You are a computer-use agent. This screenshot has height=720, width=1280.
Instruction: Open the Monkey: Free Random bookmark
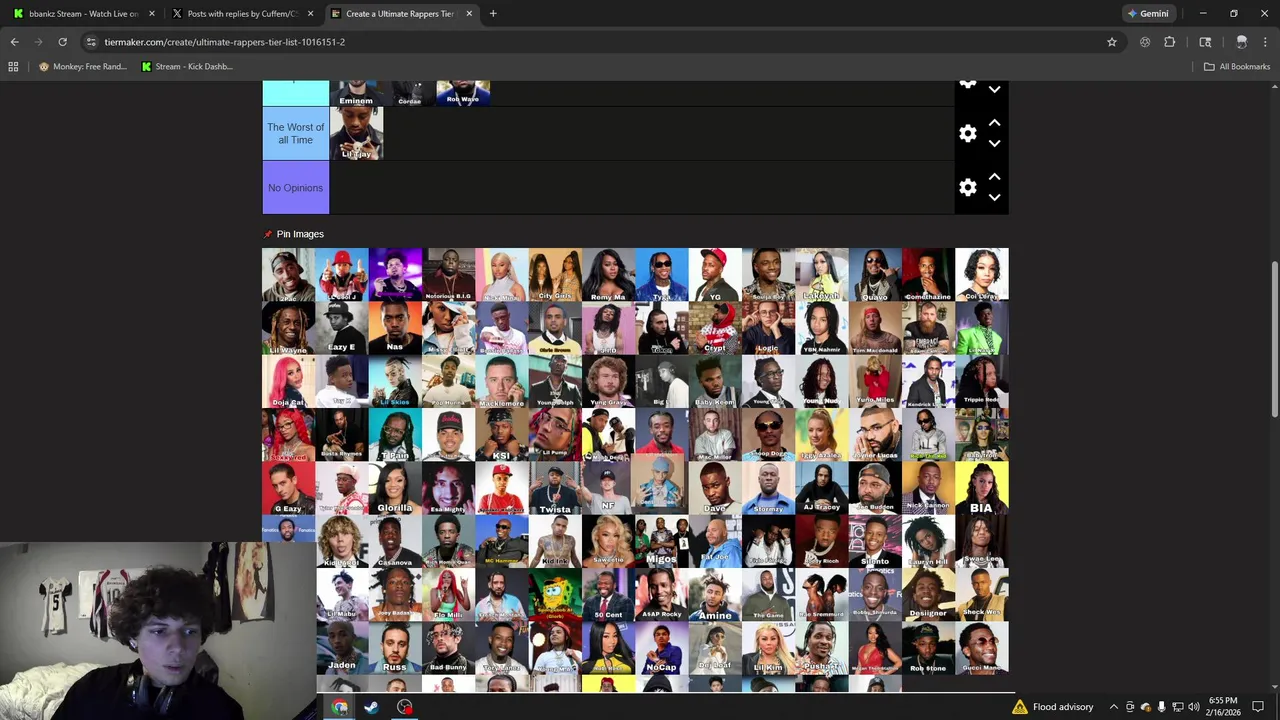(82, 67)
